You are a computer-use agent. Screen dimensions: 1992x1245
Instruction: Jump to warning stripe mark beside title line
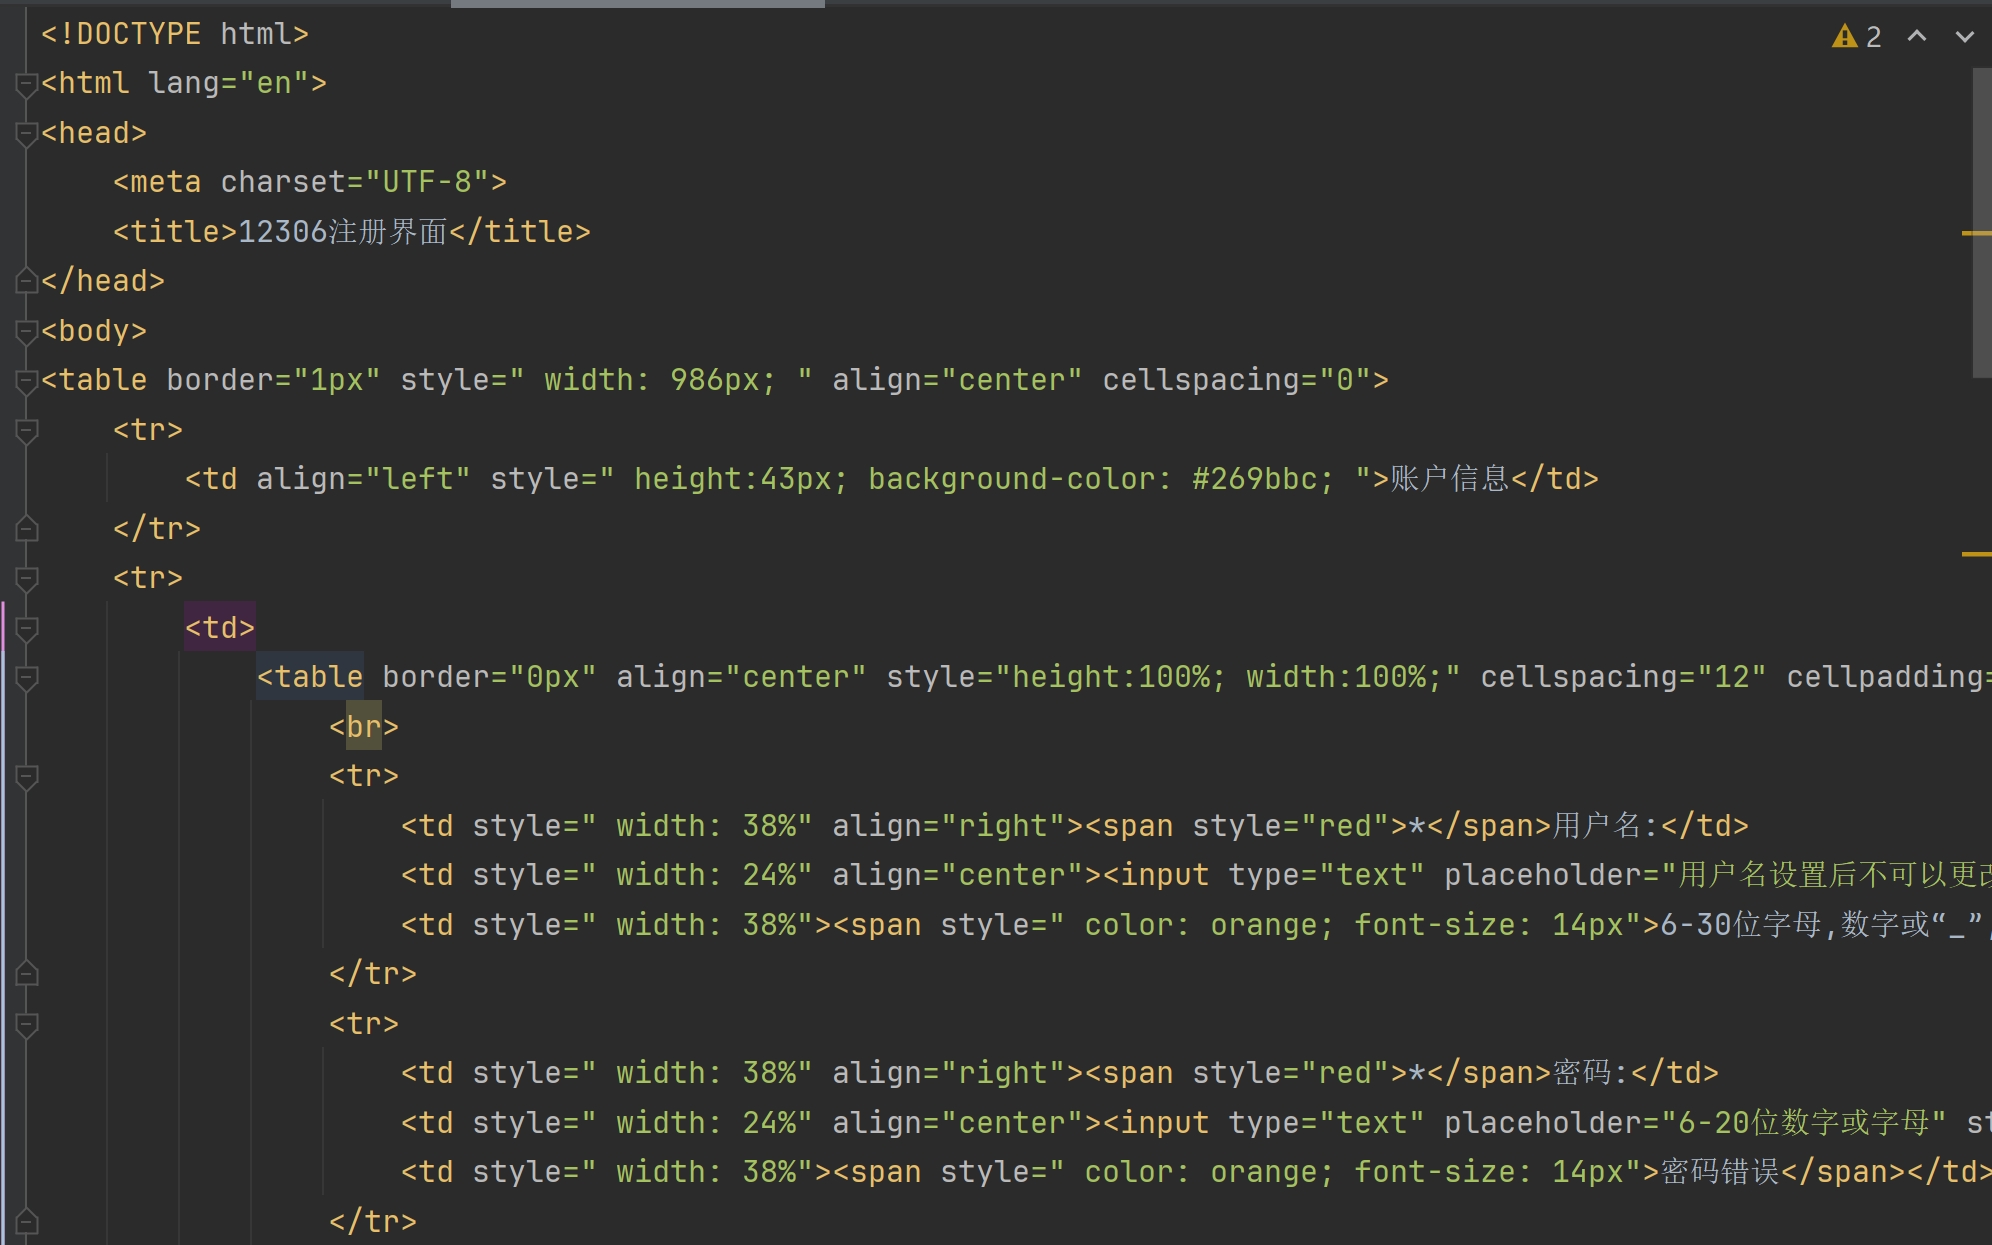tap(1976, 233)
